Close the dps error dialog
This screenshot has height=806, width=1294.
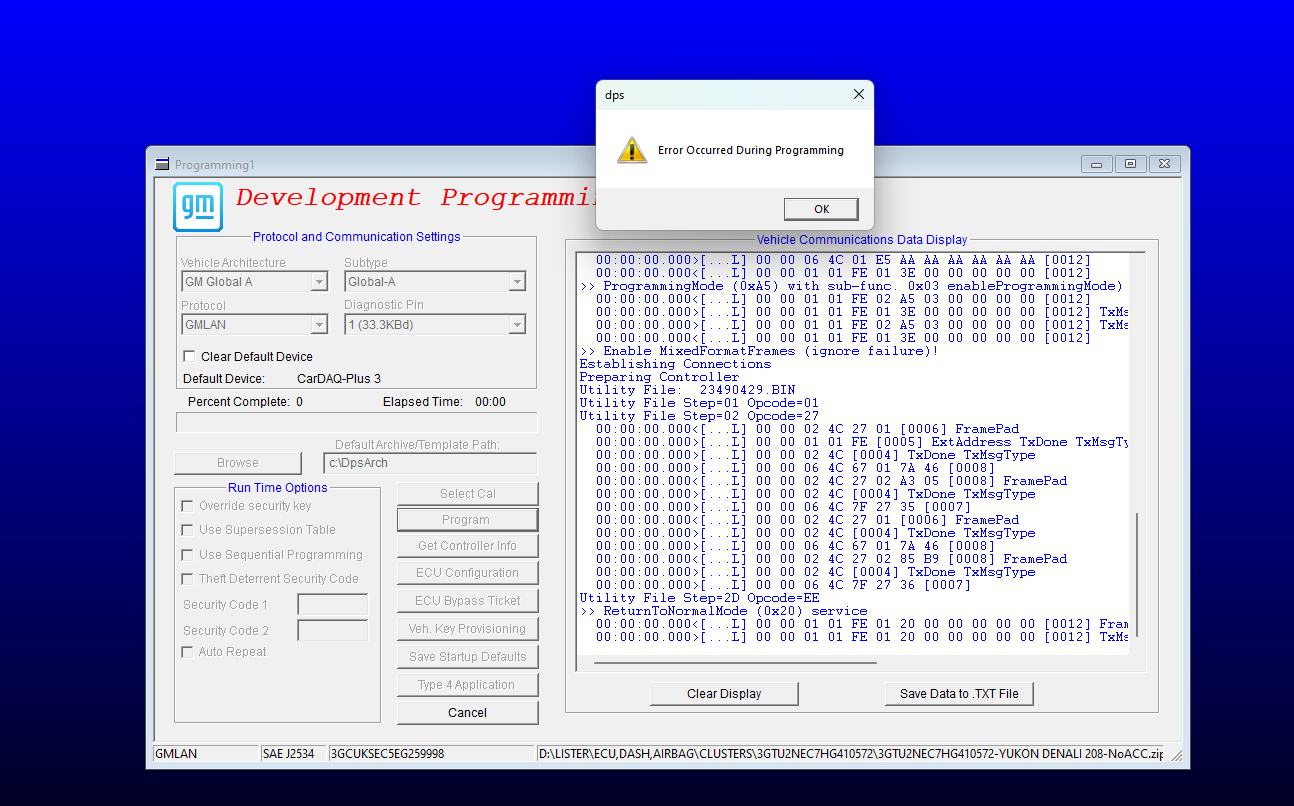tap(858, 95)
